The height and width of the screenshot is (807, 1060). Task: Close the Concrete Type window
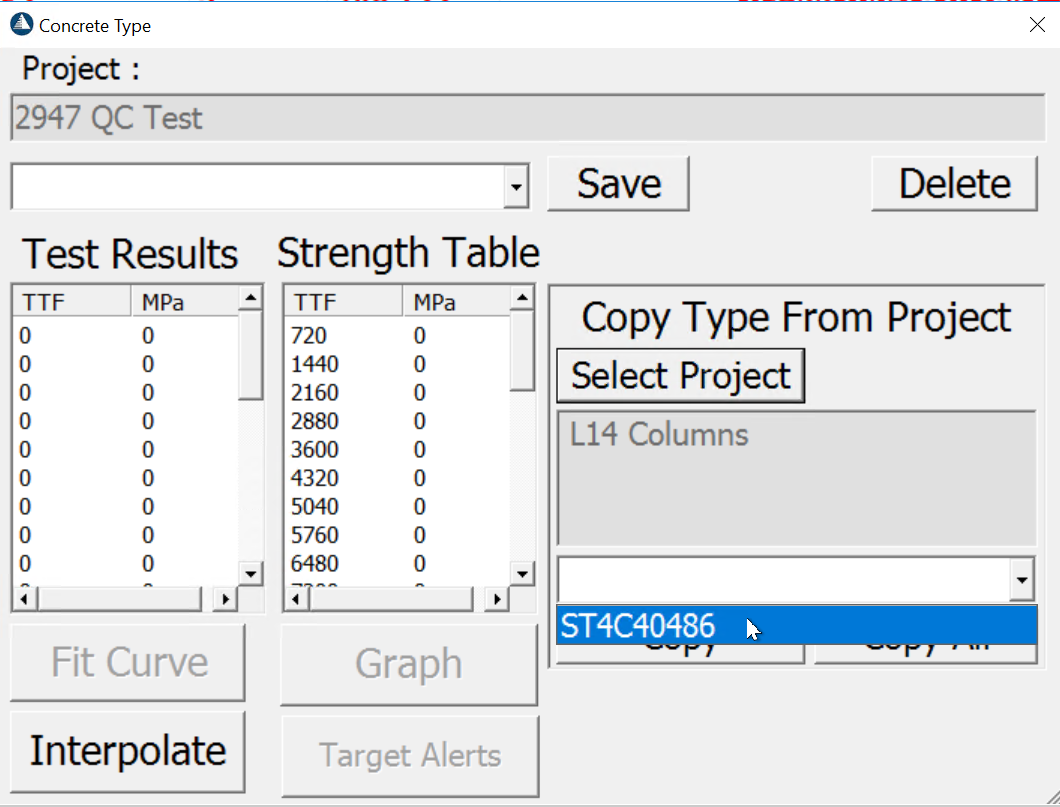click(x=1037, y=25)
